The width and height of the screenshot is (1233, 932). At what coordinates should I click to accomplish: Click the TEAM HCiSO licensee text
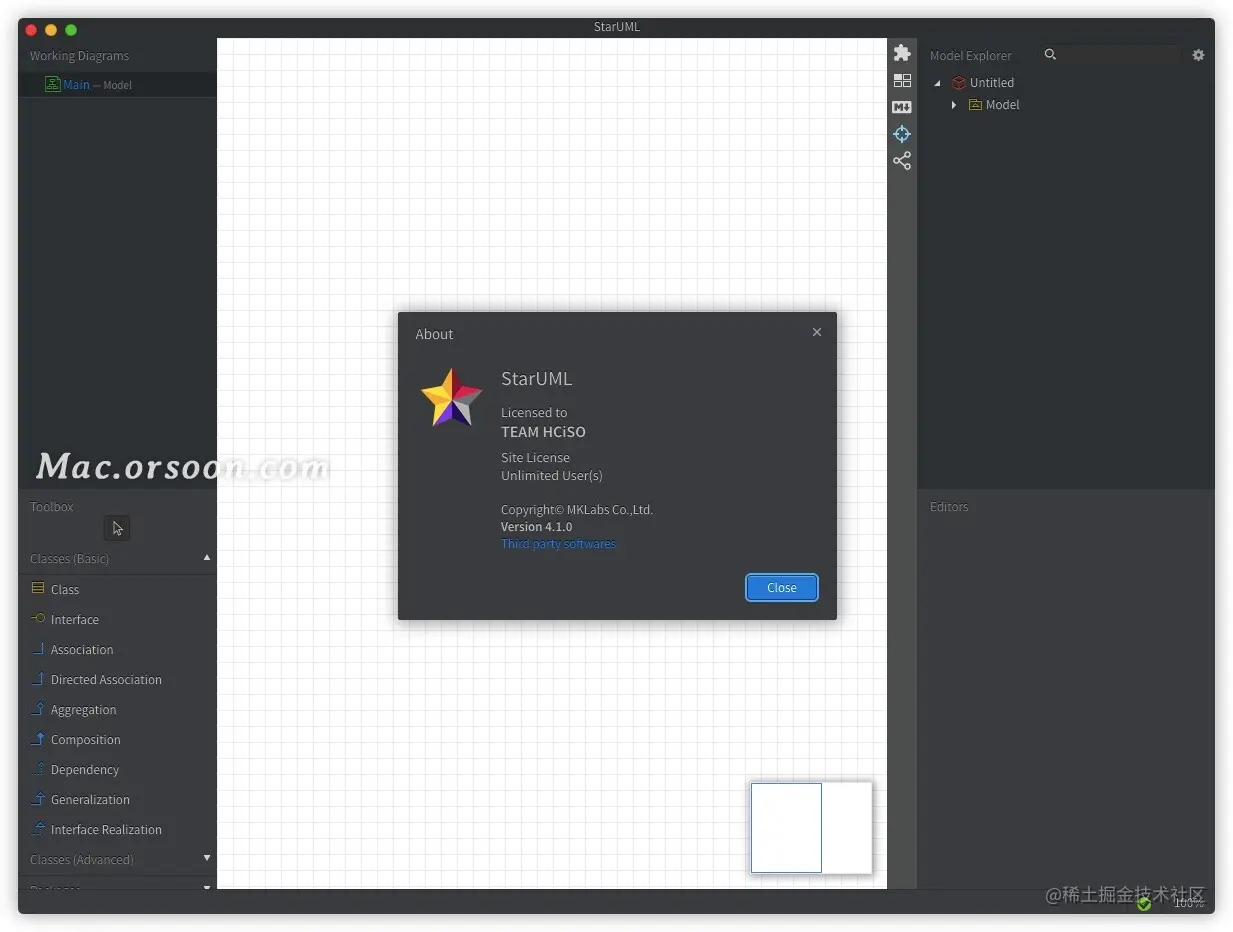pyautogui.click(x=543, y=432)
